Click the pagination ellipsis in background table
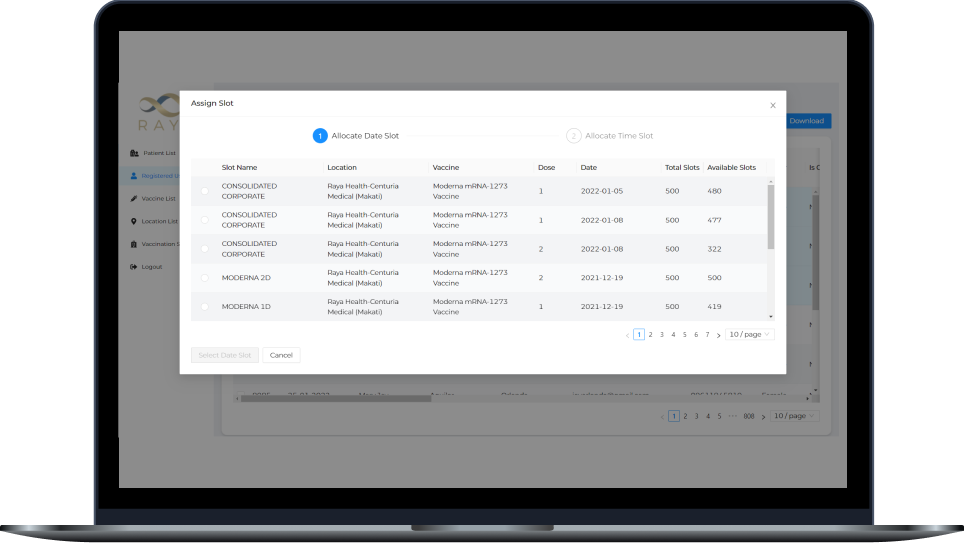This screenshot has width=964, height=543. coord(732,416)
